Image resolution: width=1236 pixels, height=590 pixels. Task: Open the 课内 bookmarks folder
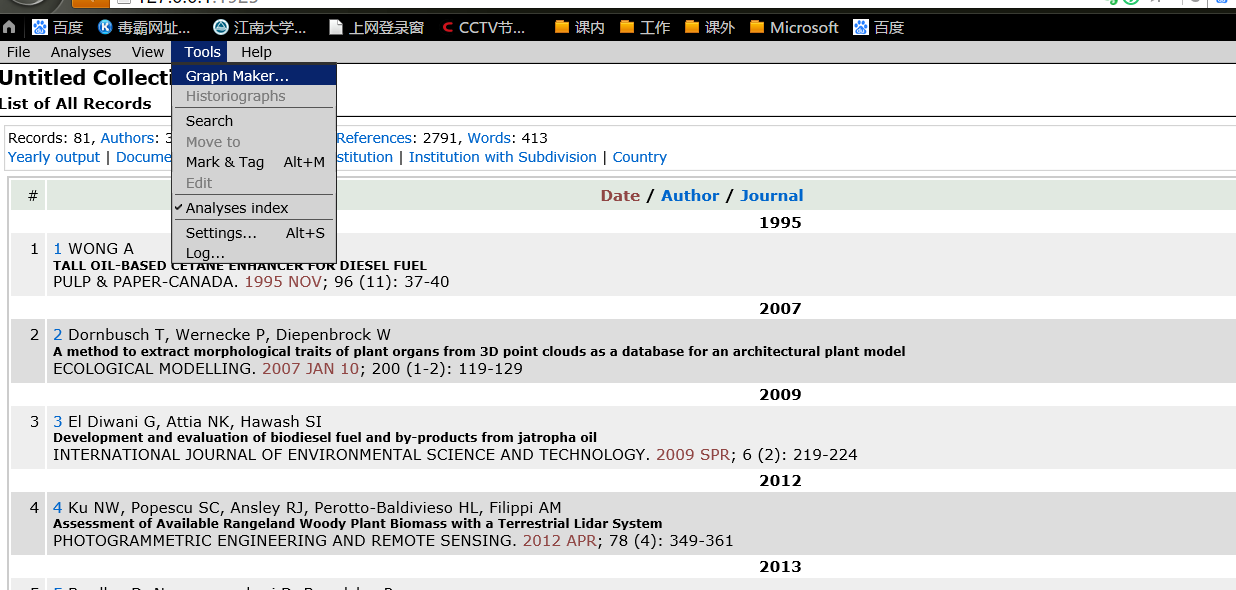pyautogui.click(x=580, y=27)
